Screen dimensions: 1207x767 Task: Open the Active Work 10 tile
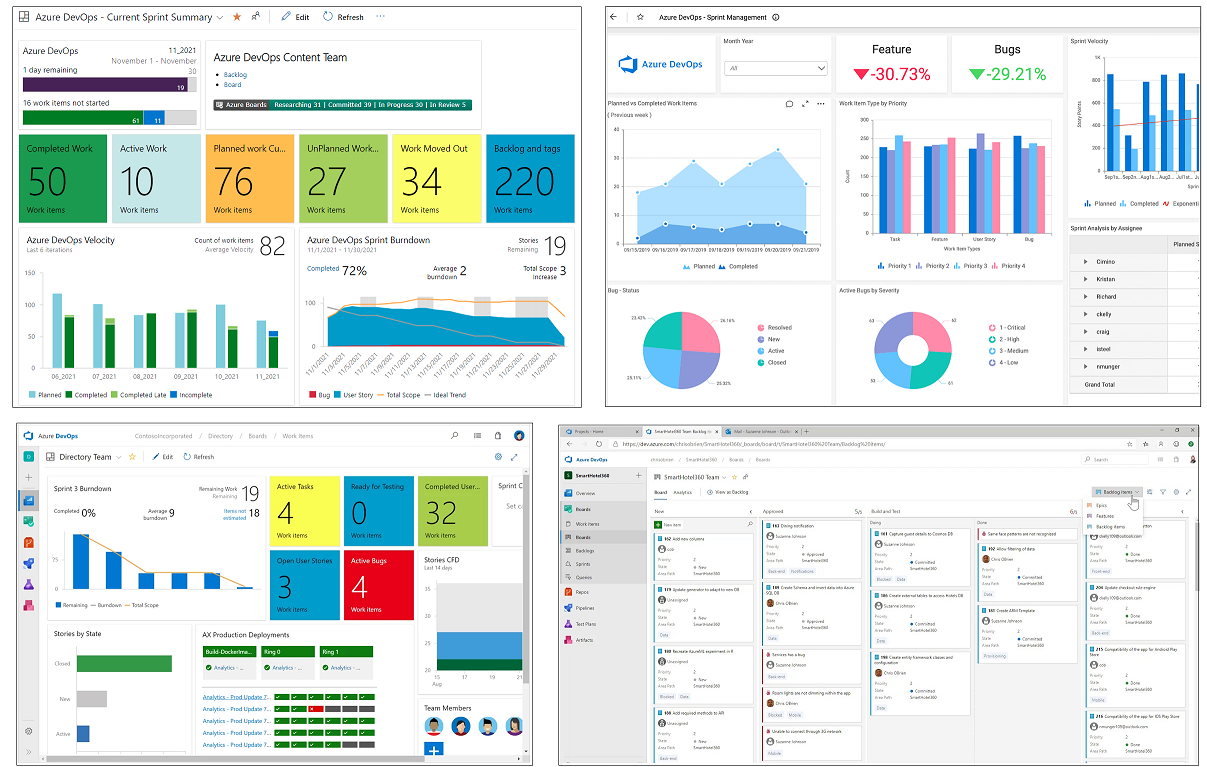pos(155,177)
